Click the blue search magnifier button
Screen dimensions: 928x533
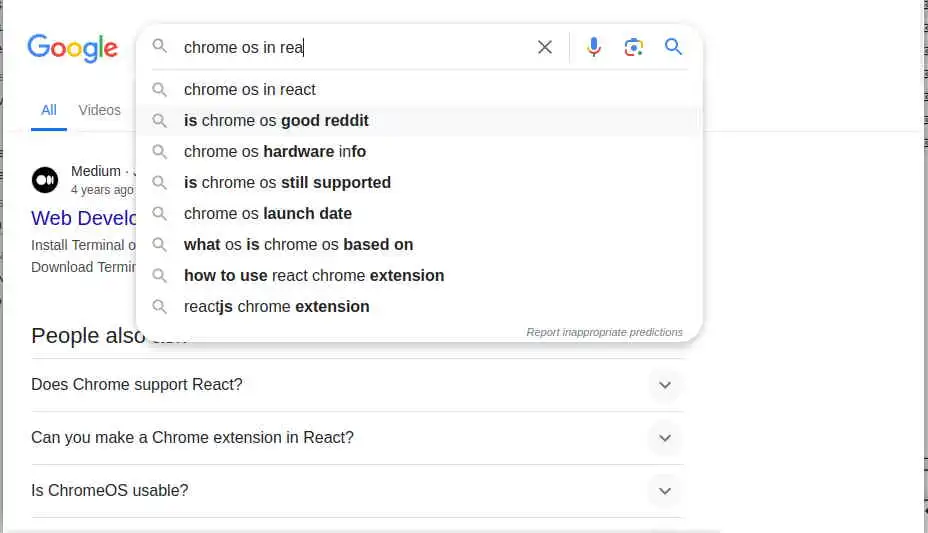(x=674, y=47)
